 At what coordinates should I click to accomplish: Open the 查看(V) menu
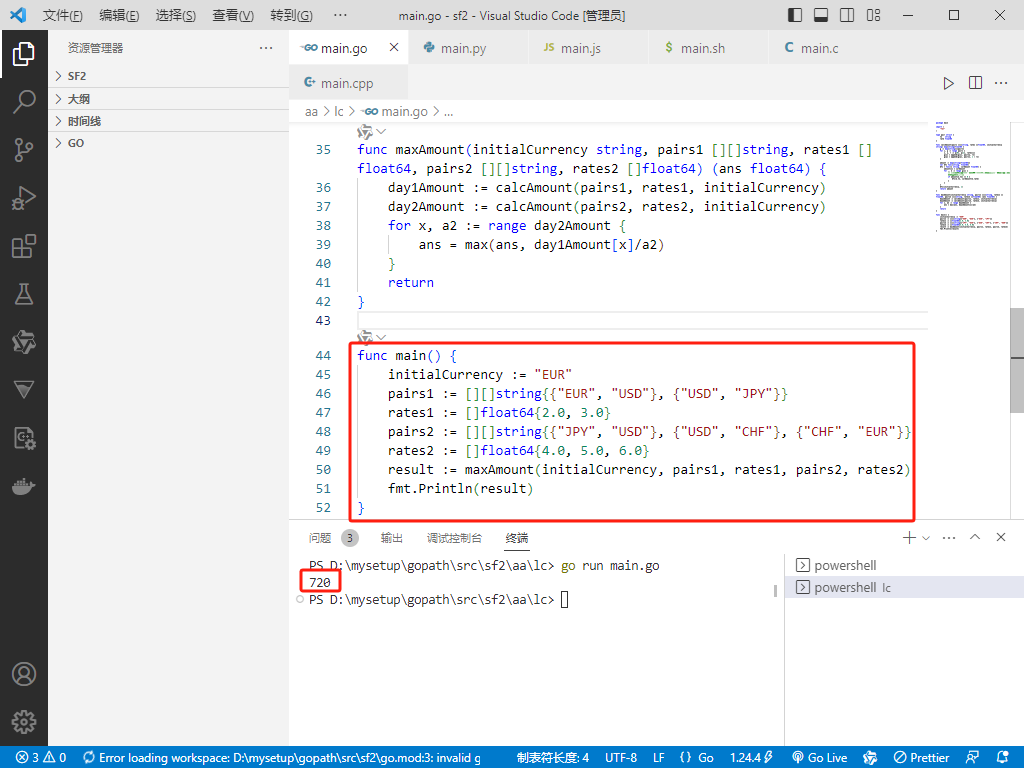[233, 15]
